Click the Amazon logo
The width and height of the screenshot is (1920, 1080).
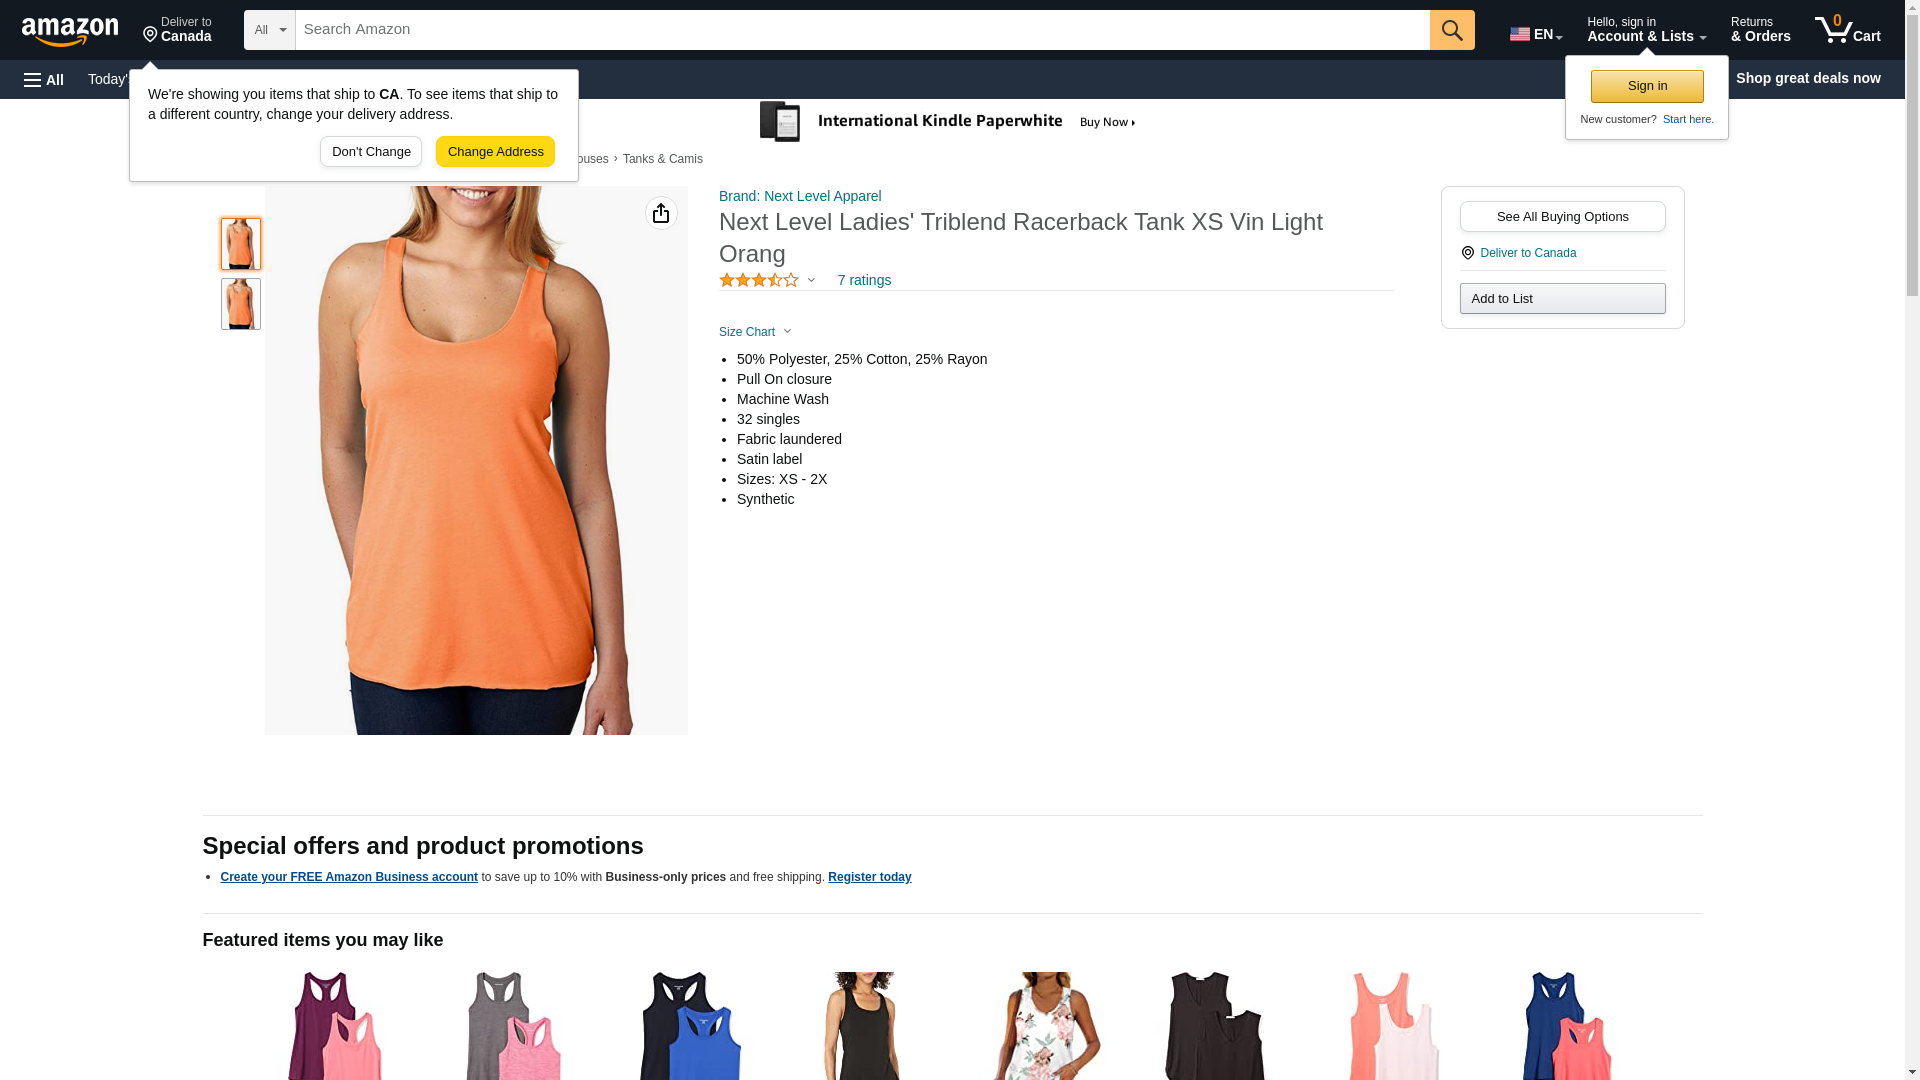pyautogui.click(x=70, y=32)
